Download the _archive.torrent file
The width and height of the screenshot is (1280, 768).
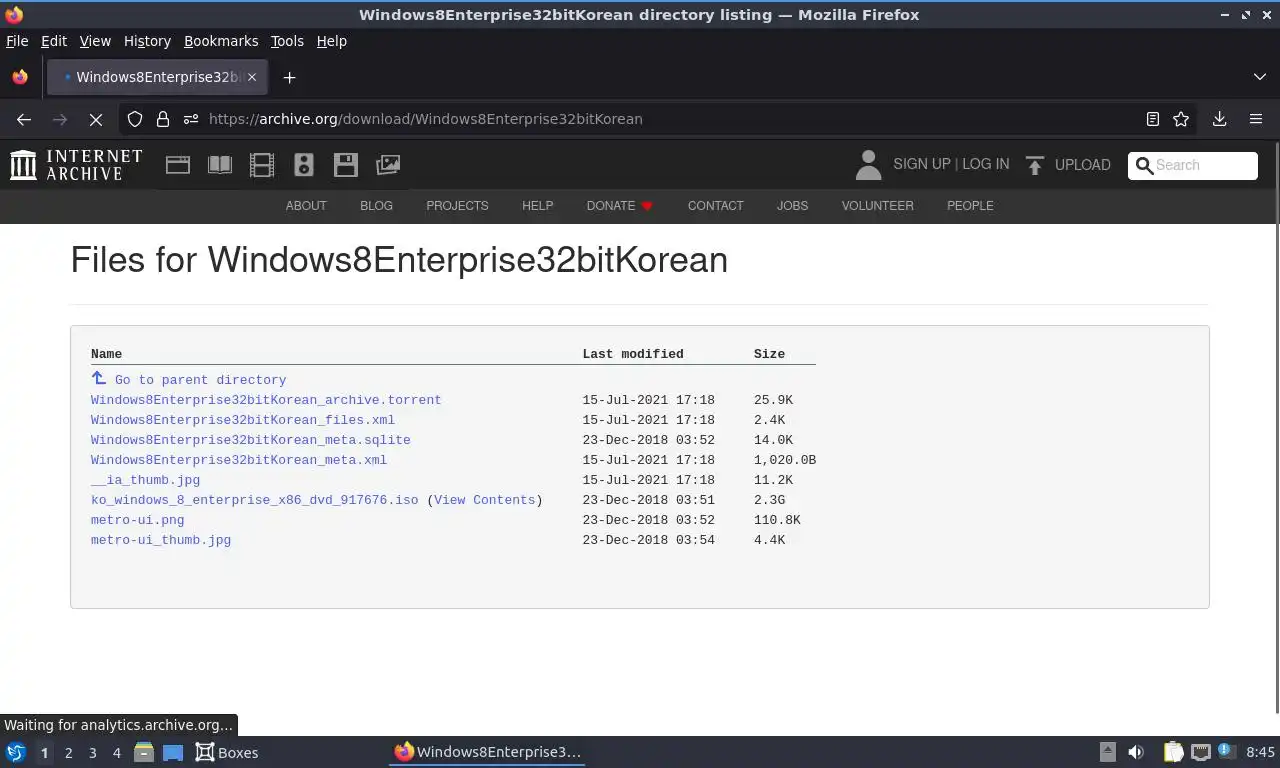coord(266,400)
